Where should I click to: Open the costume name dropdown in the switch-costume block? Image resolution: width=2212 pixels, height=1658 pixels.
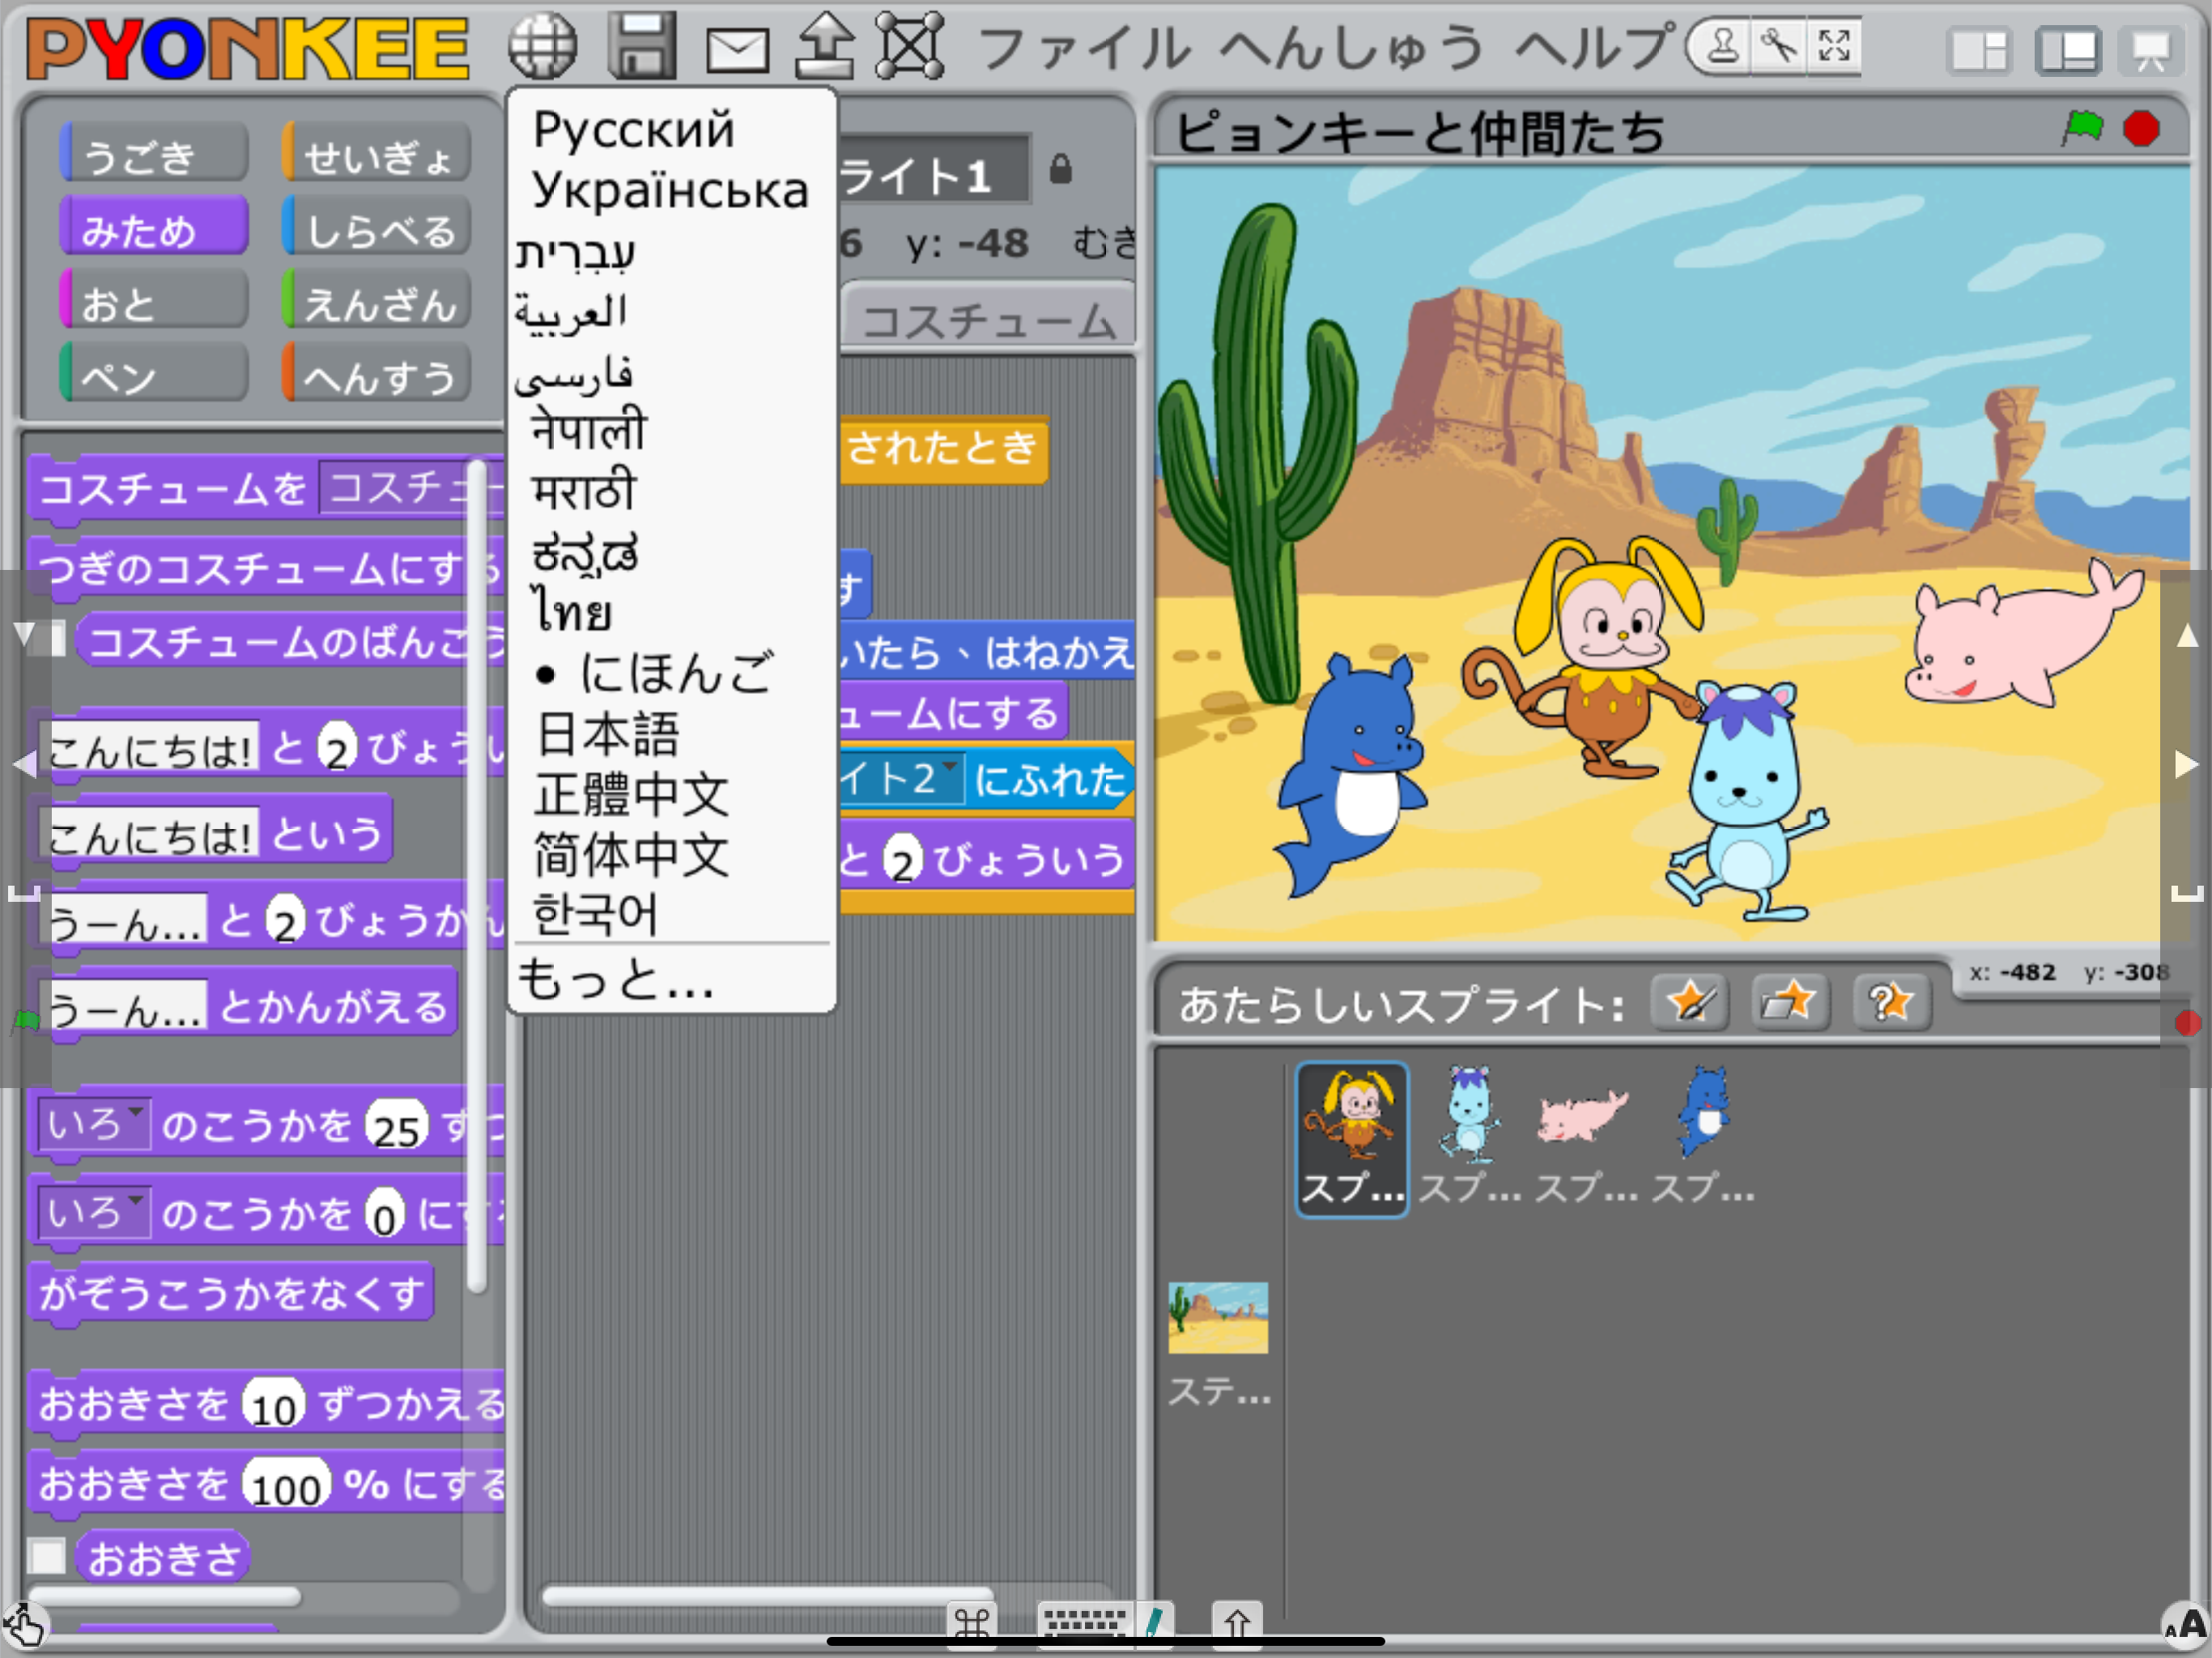[400, 488]
